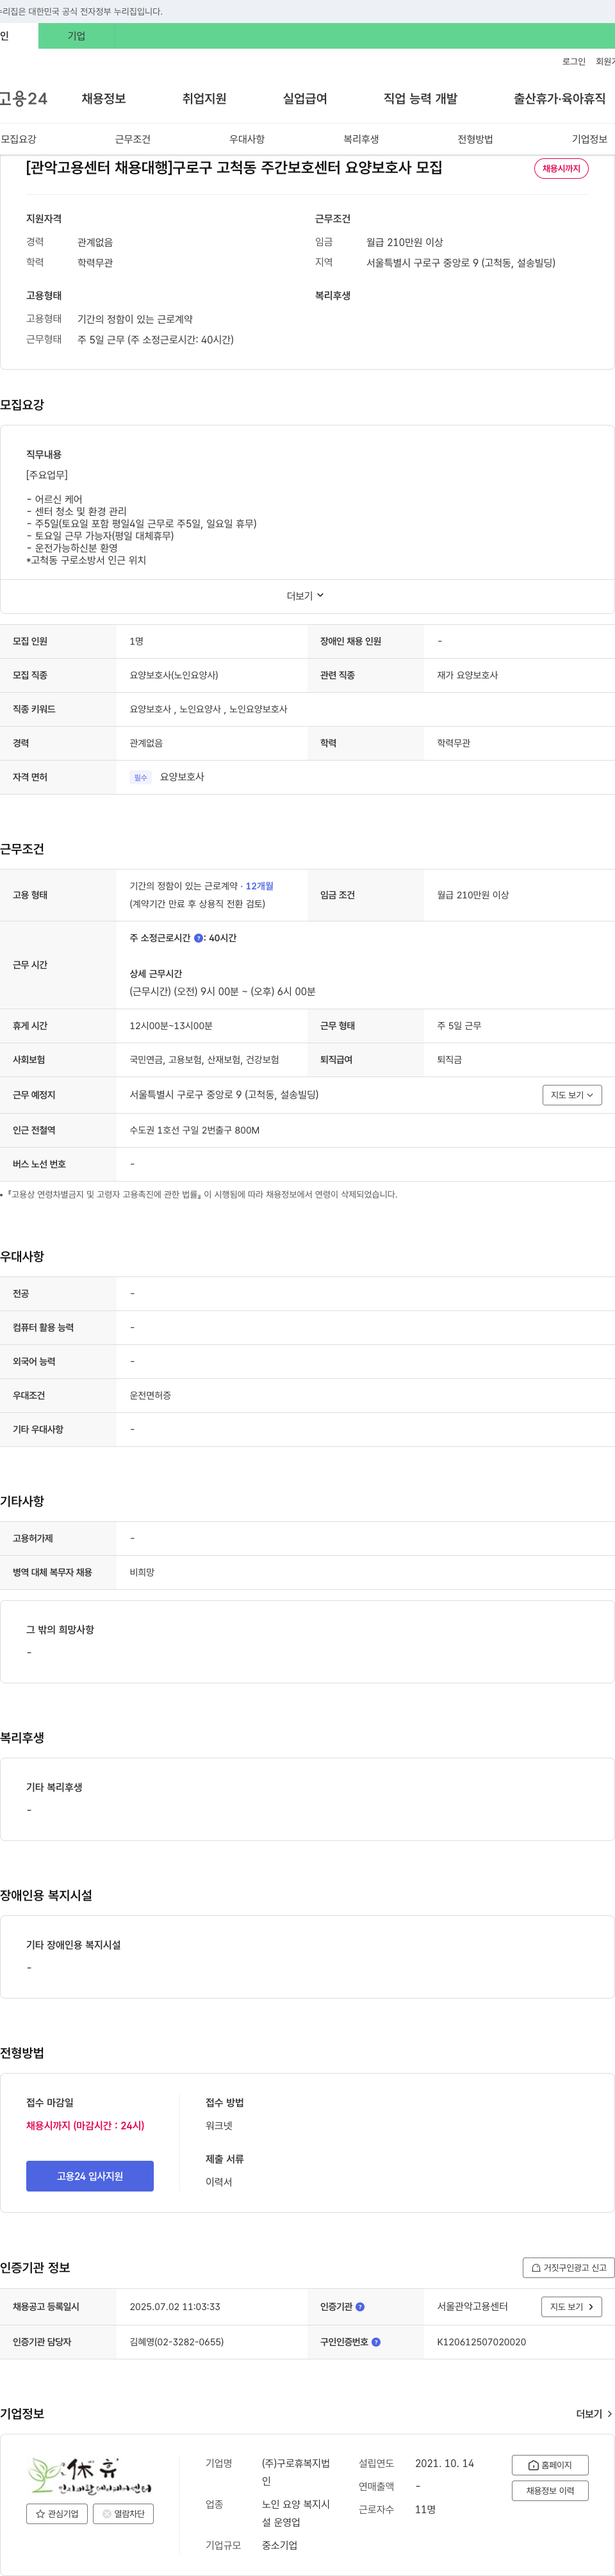Click the help icon beside 인증기관
615x2576 pixels.
[360, 2306]
